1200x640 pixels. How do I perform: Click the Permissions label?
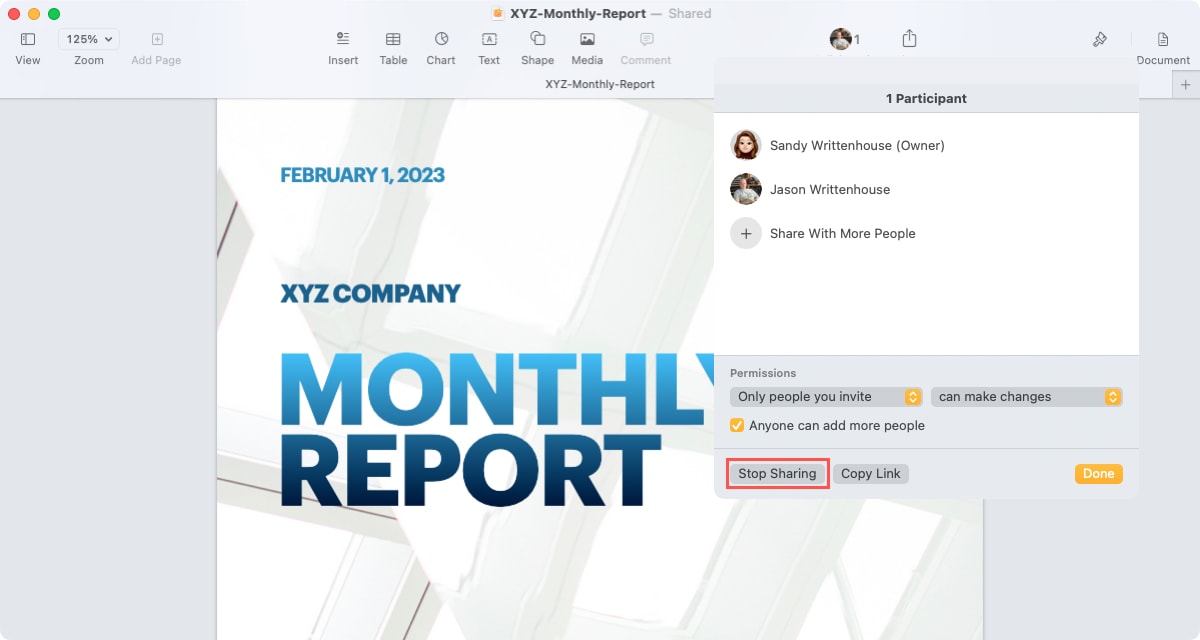point(763,373)
